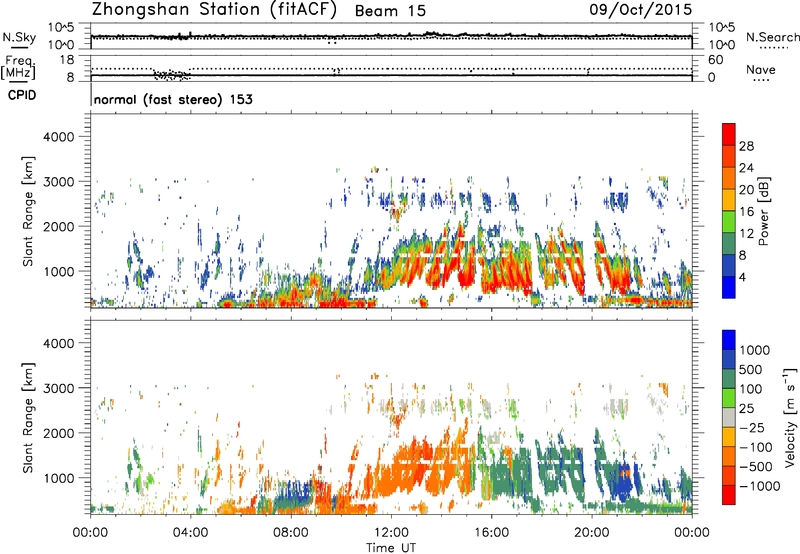
Task: Pick the dark green 100–500 velocity colorbar segment
Action: click(x=729, y=380)
